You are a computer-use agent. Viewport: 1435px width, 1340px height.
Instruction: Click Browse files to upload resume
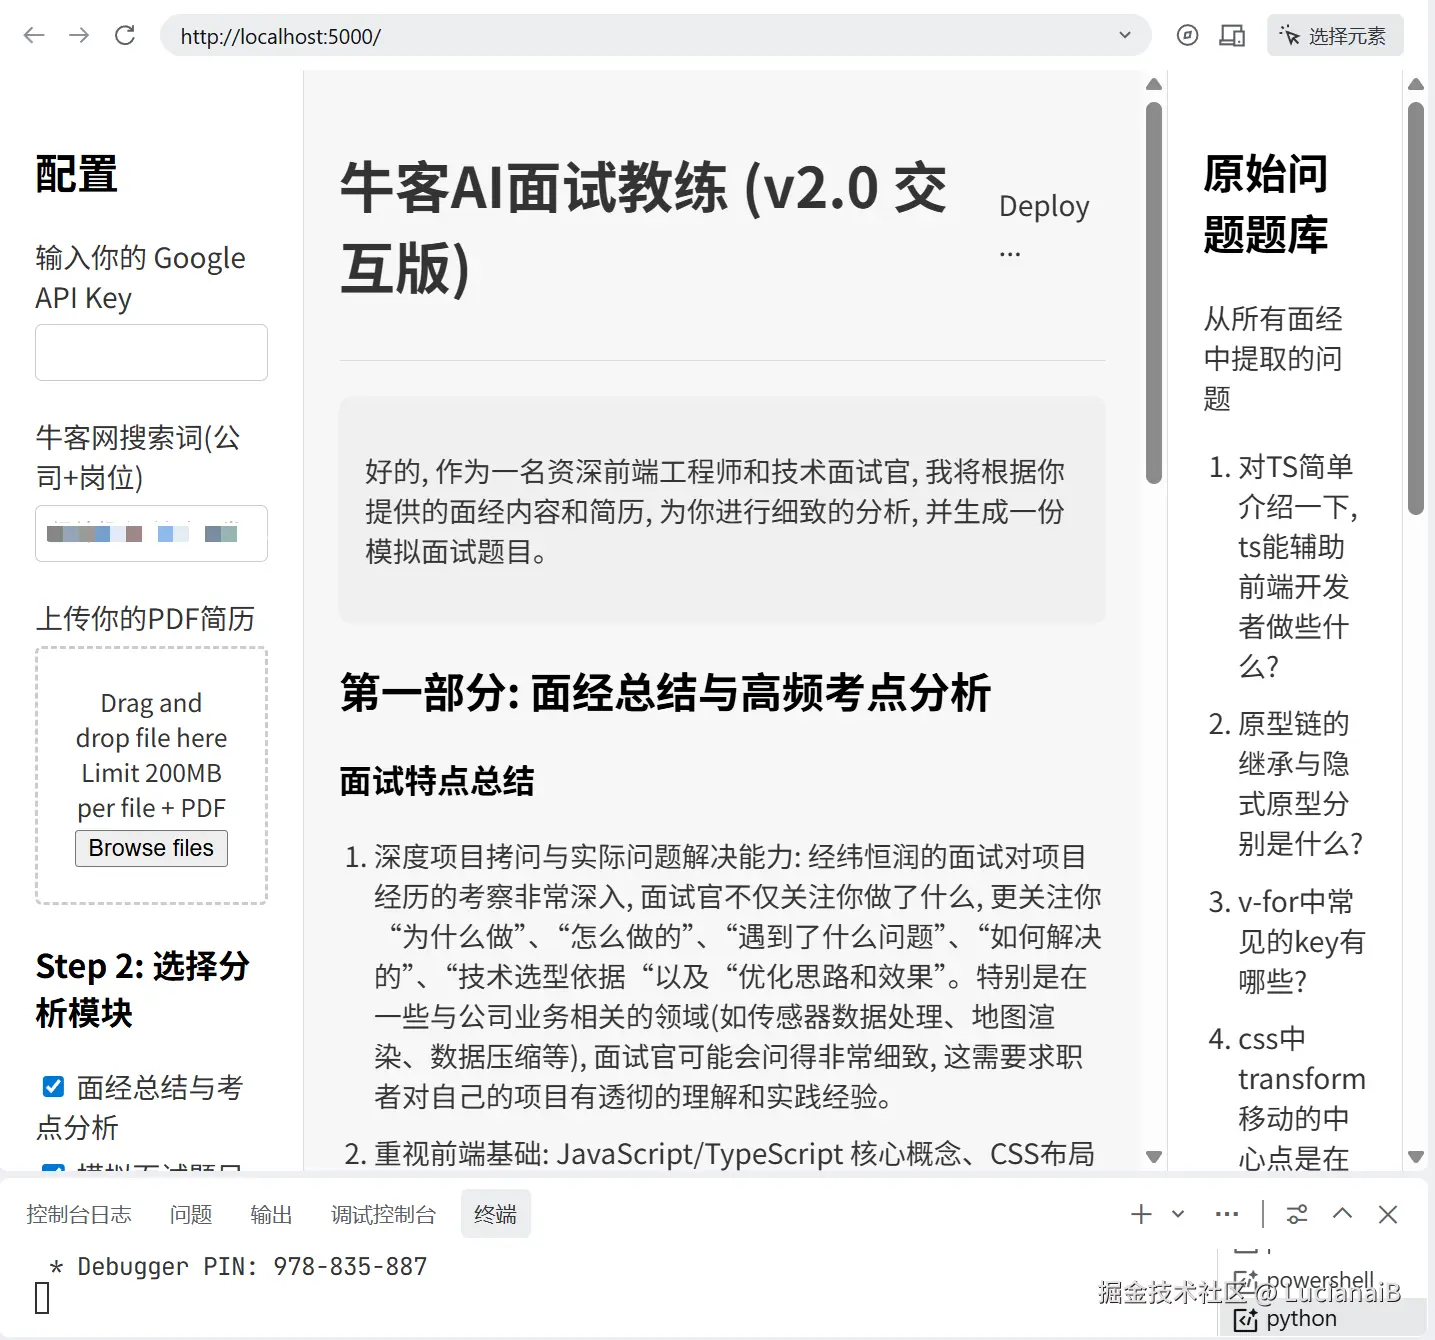tap(151, 848)
